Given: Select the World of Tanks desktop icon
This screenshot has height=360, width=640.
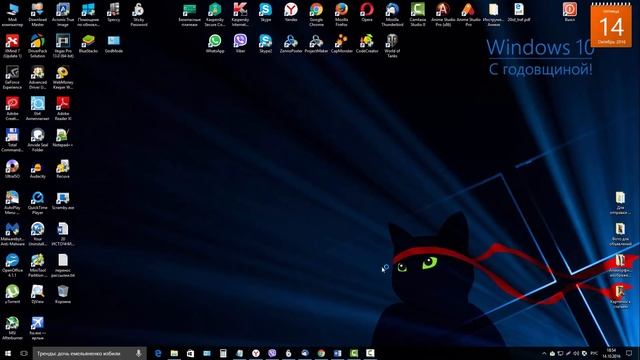Looking at the screenshot, I should [x=392, y=46].
